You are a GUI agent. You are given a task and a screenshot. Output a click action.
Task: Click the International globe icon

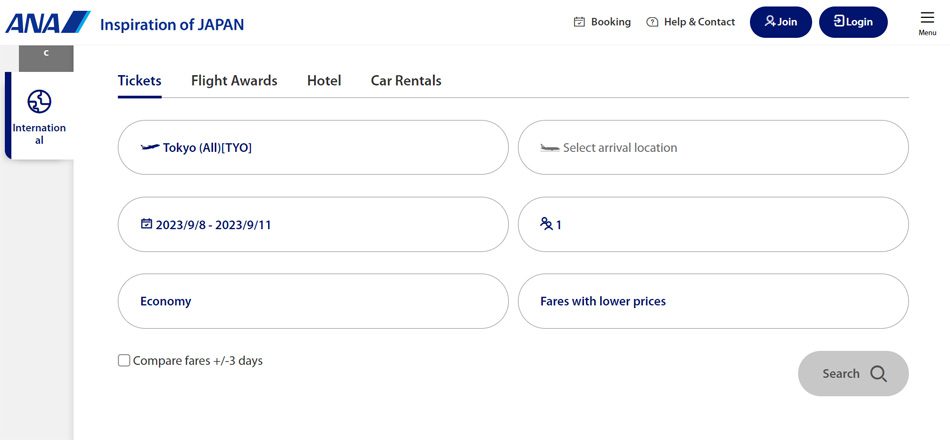[x=39, y=101]
